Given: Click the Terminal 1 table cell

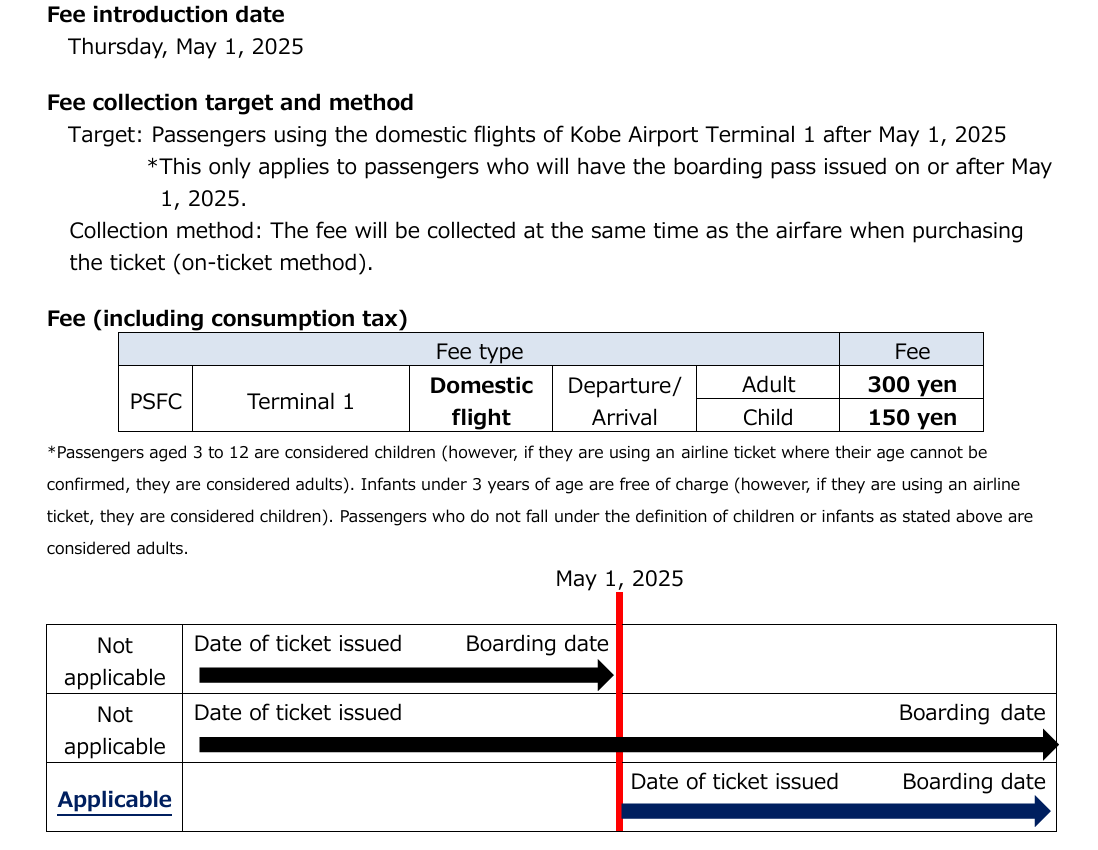Looking at the screenshot, I should click(300, 399).
